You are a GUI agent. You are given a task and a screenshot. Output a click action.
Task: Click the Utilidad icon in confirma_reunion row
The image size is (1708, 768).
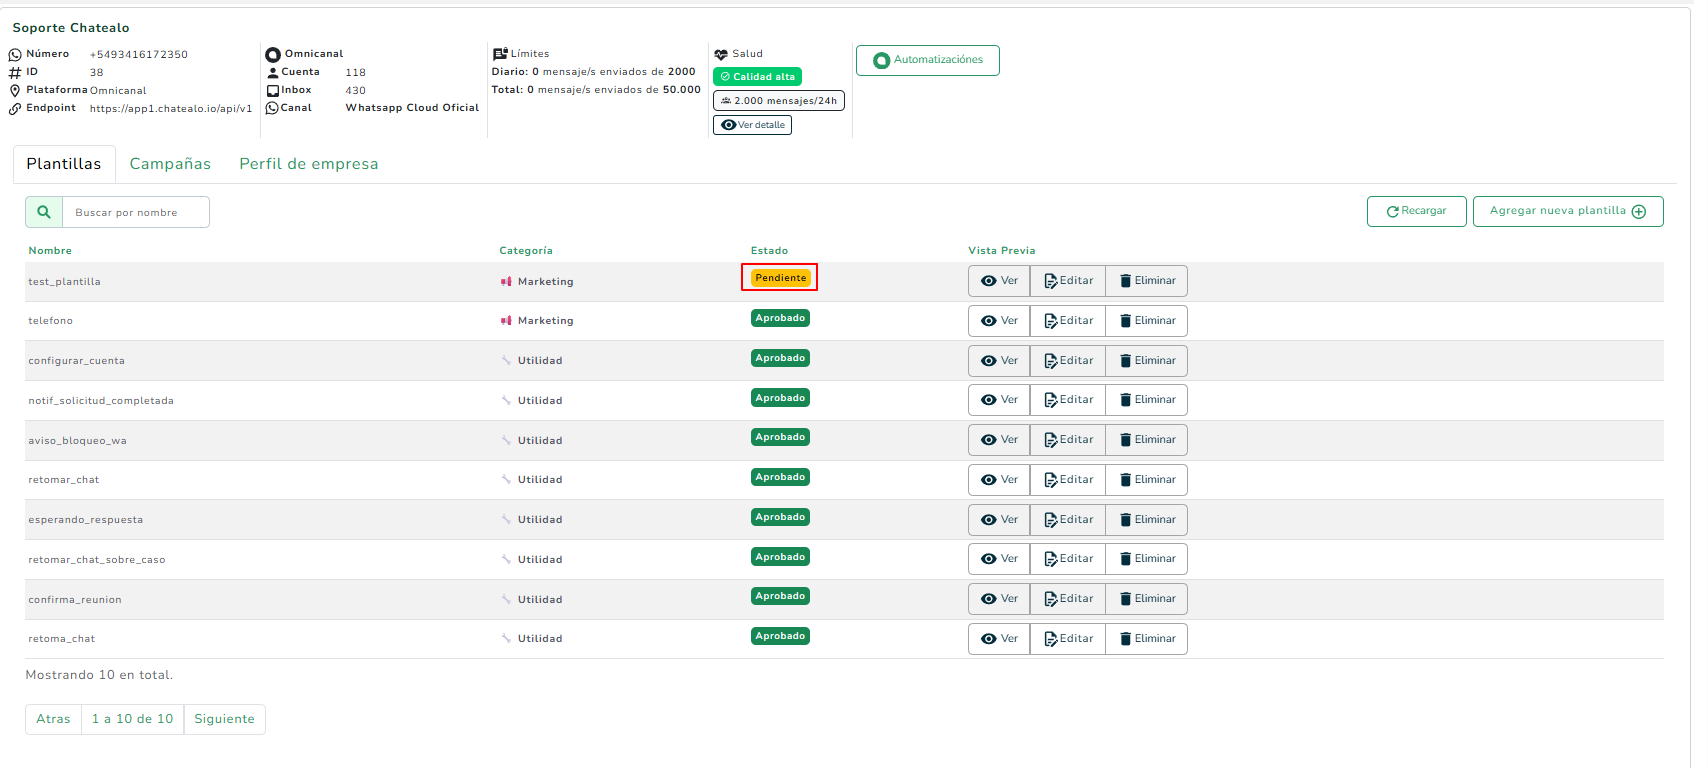pyautogui.click(x=506, y=599)
